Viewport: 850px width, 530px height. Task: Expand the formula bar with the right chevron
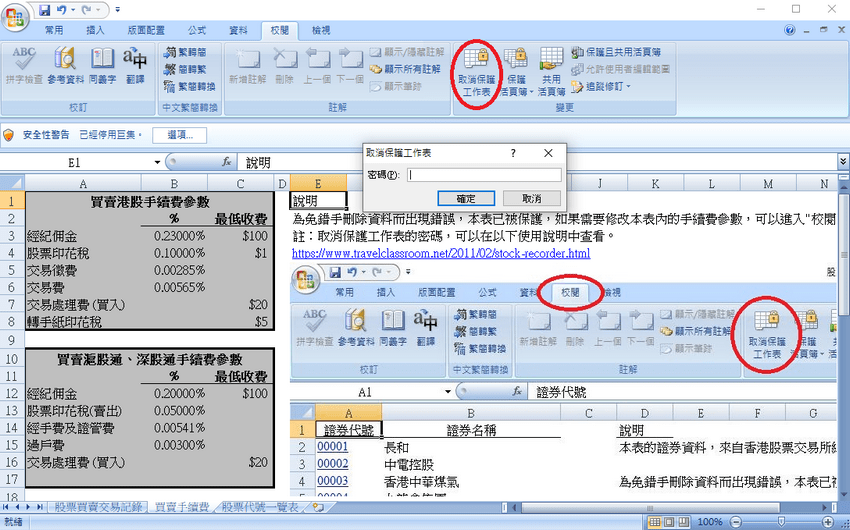[843, 161]
